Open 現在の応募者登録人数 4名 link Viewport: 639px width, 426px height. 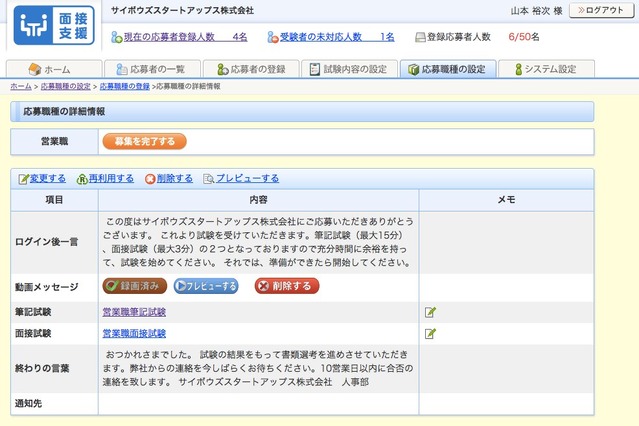tap(185, 37)
